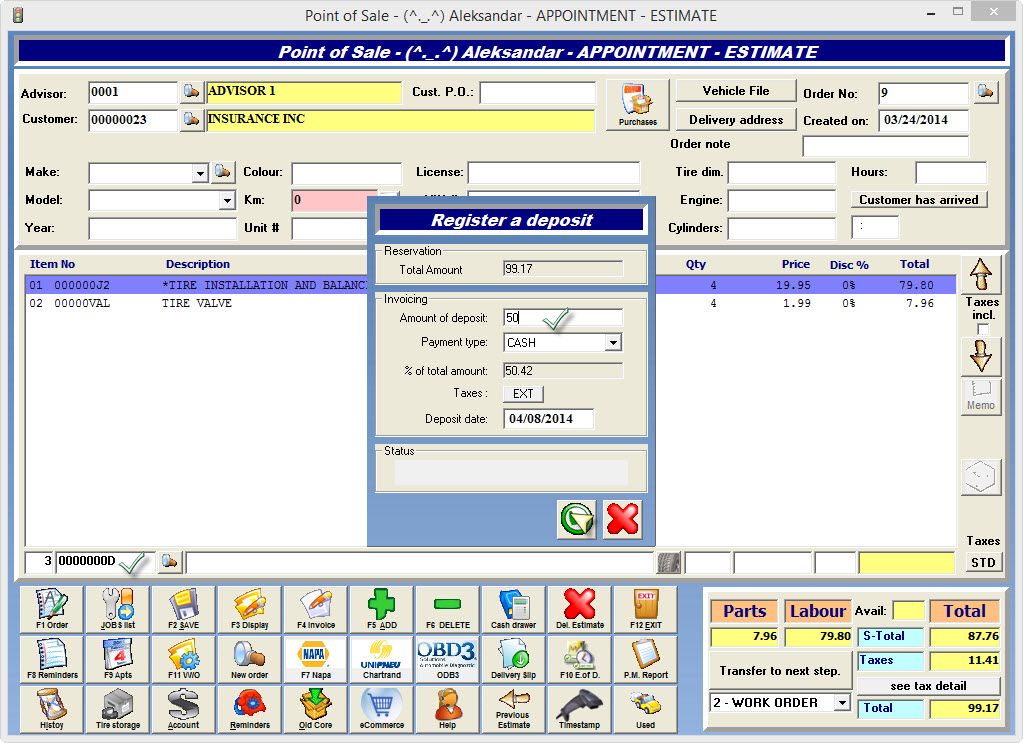Open the Make dropdown
This screenshot has height=743, width=1023.
point(200,173)
